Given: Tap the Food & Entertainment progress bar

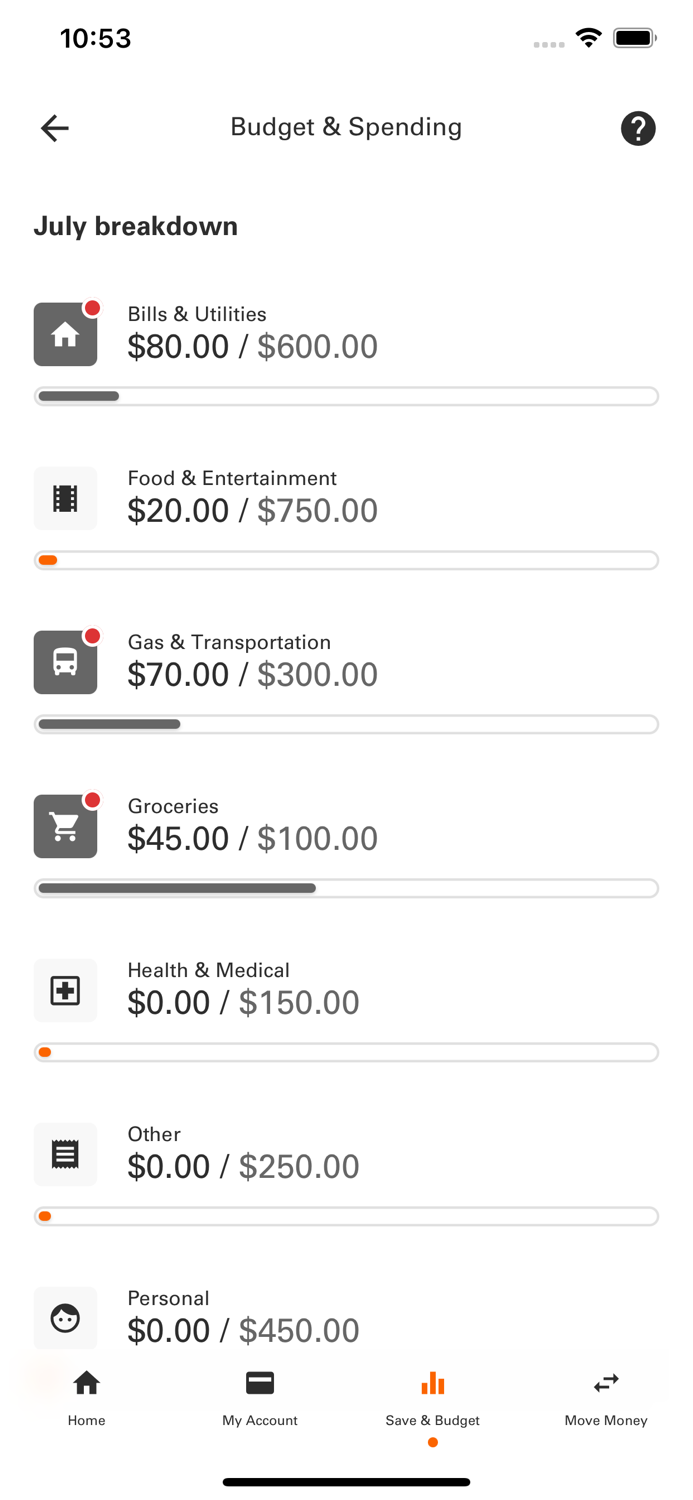Looking at the screenshot, I should click(346, 560).
